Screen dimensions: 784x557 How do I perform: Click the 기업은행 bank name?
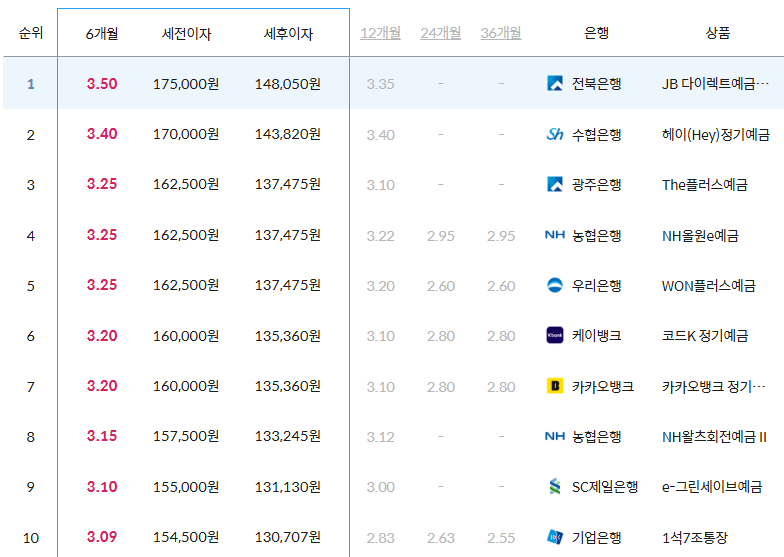[596, 538]
